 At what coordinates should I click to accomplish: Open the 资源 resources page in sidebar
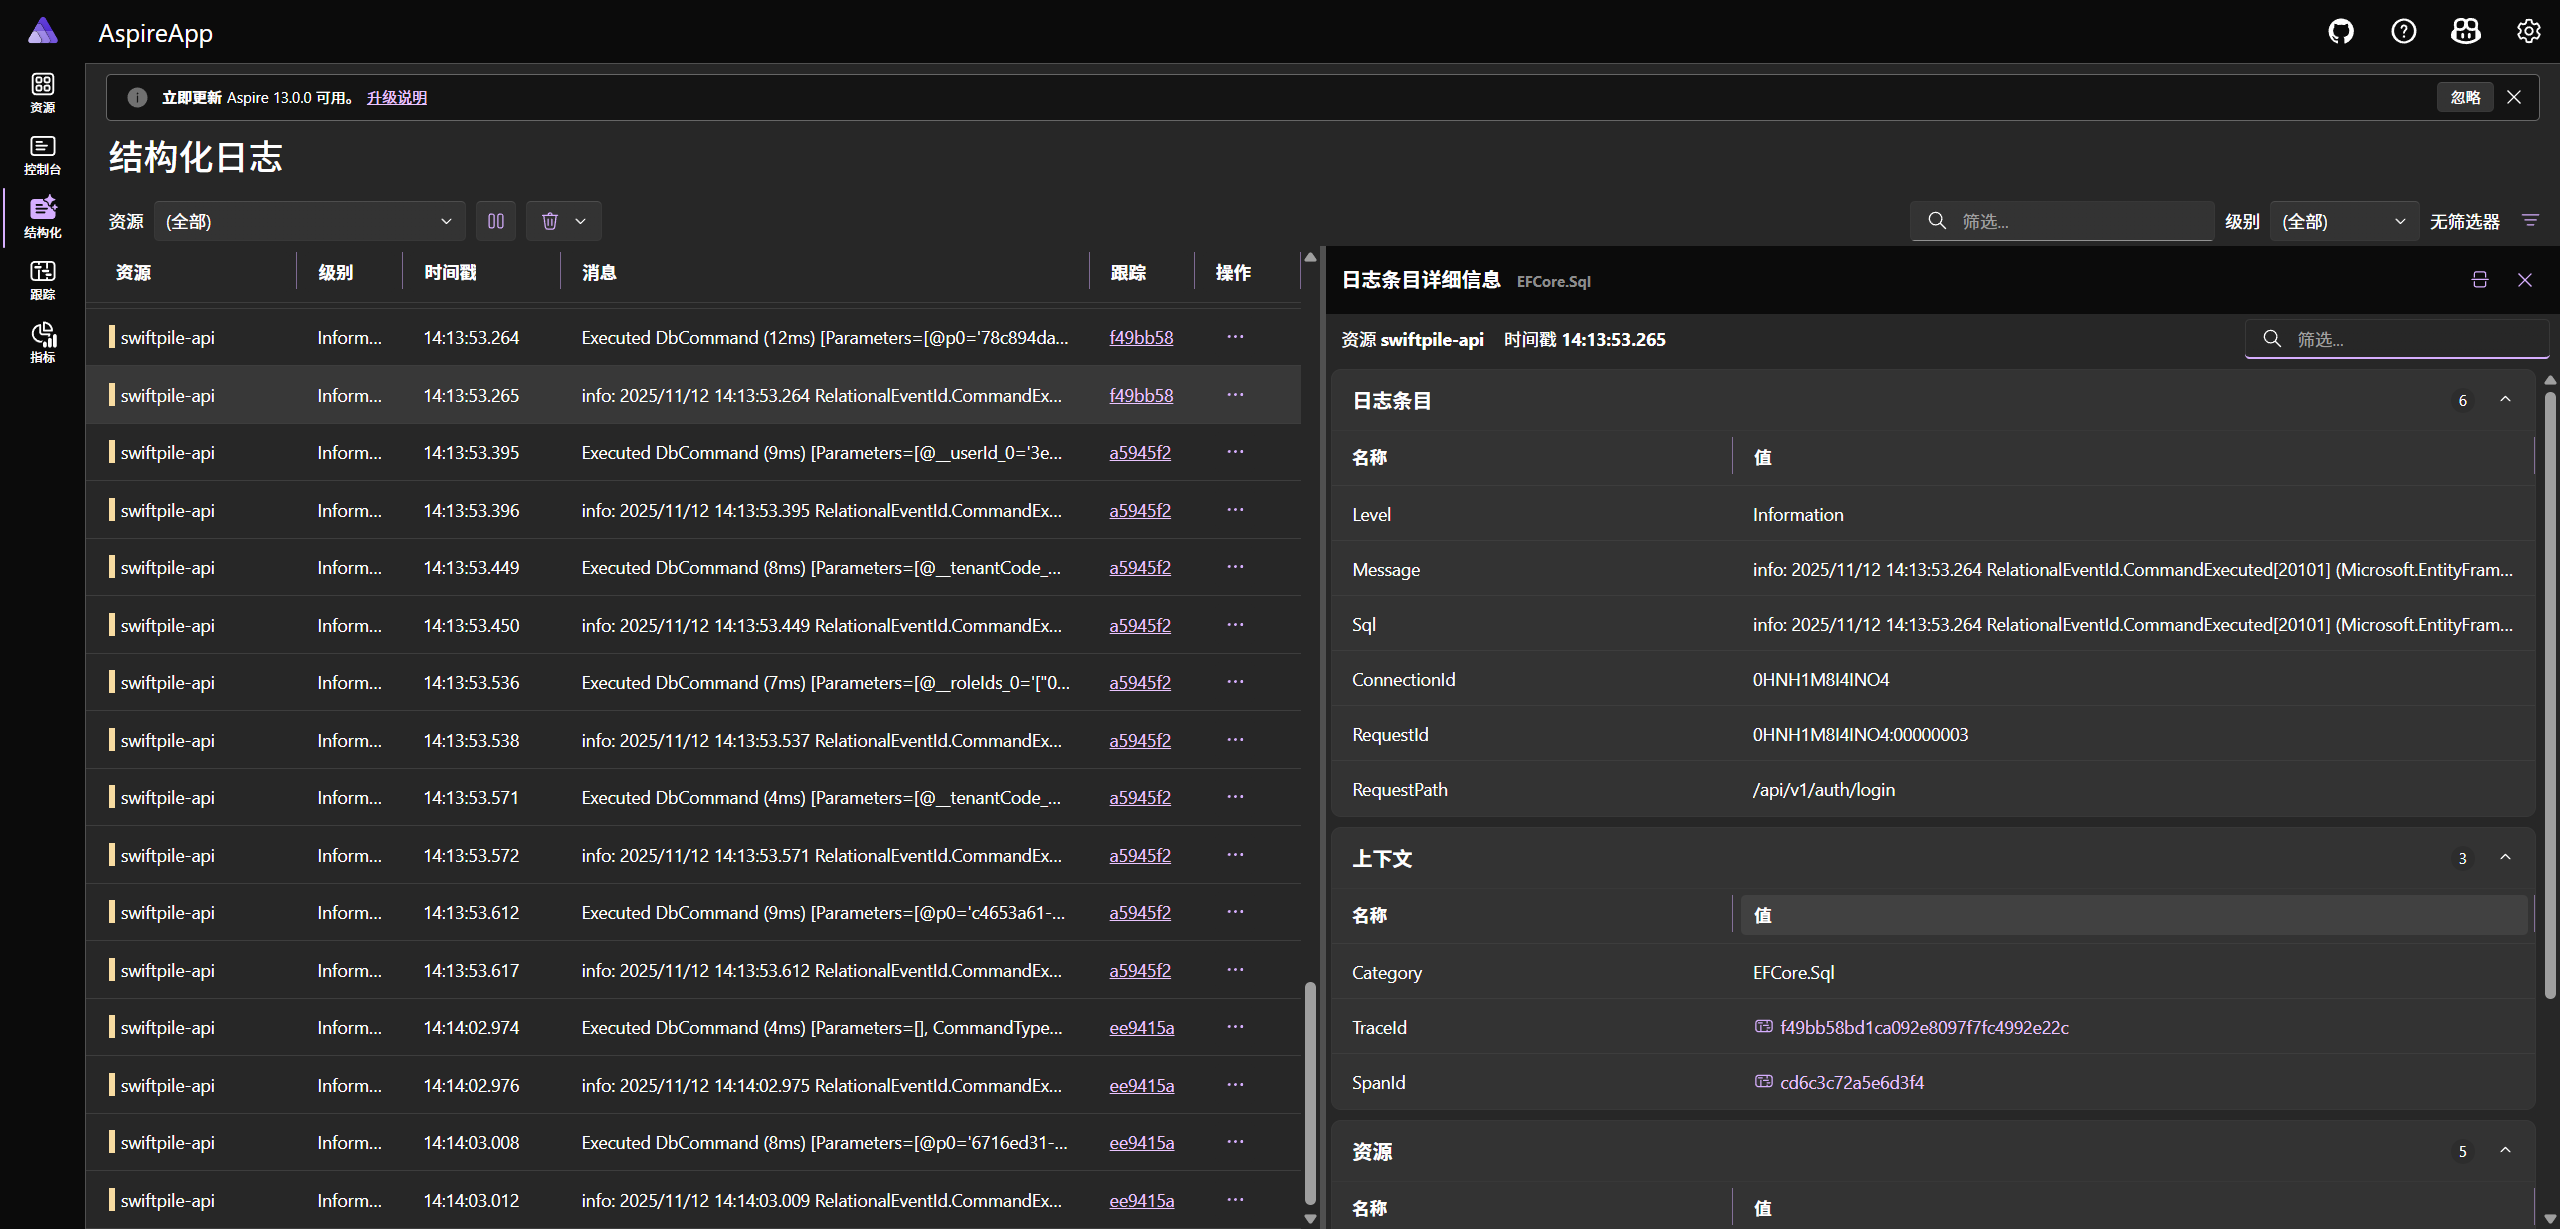42,93
